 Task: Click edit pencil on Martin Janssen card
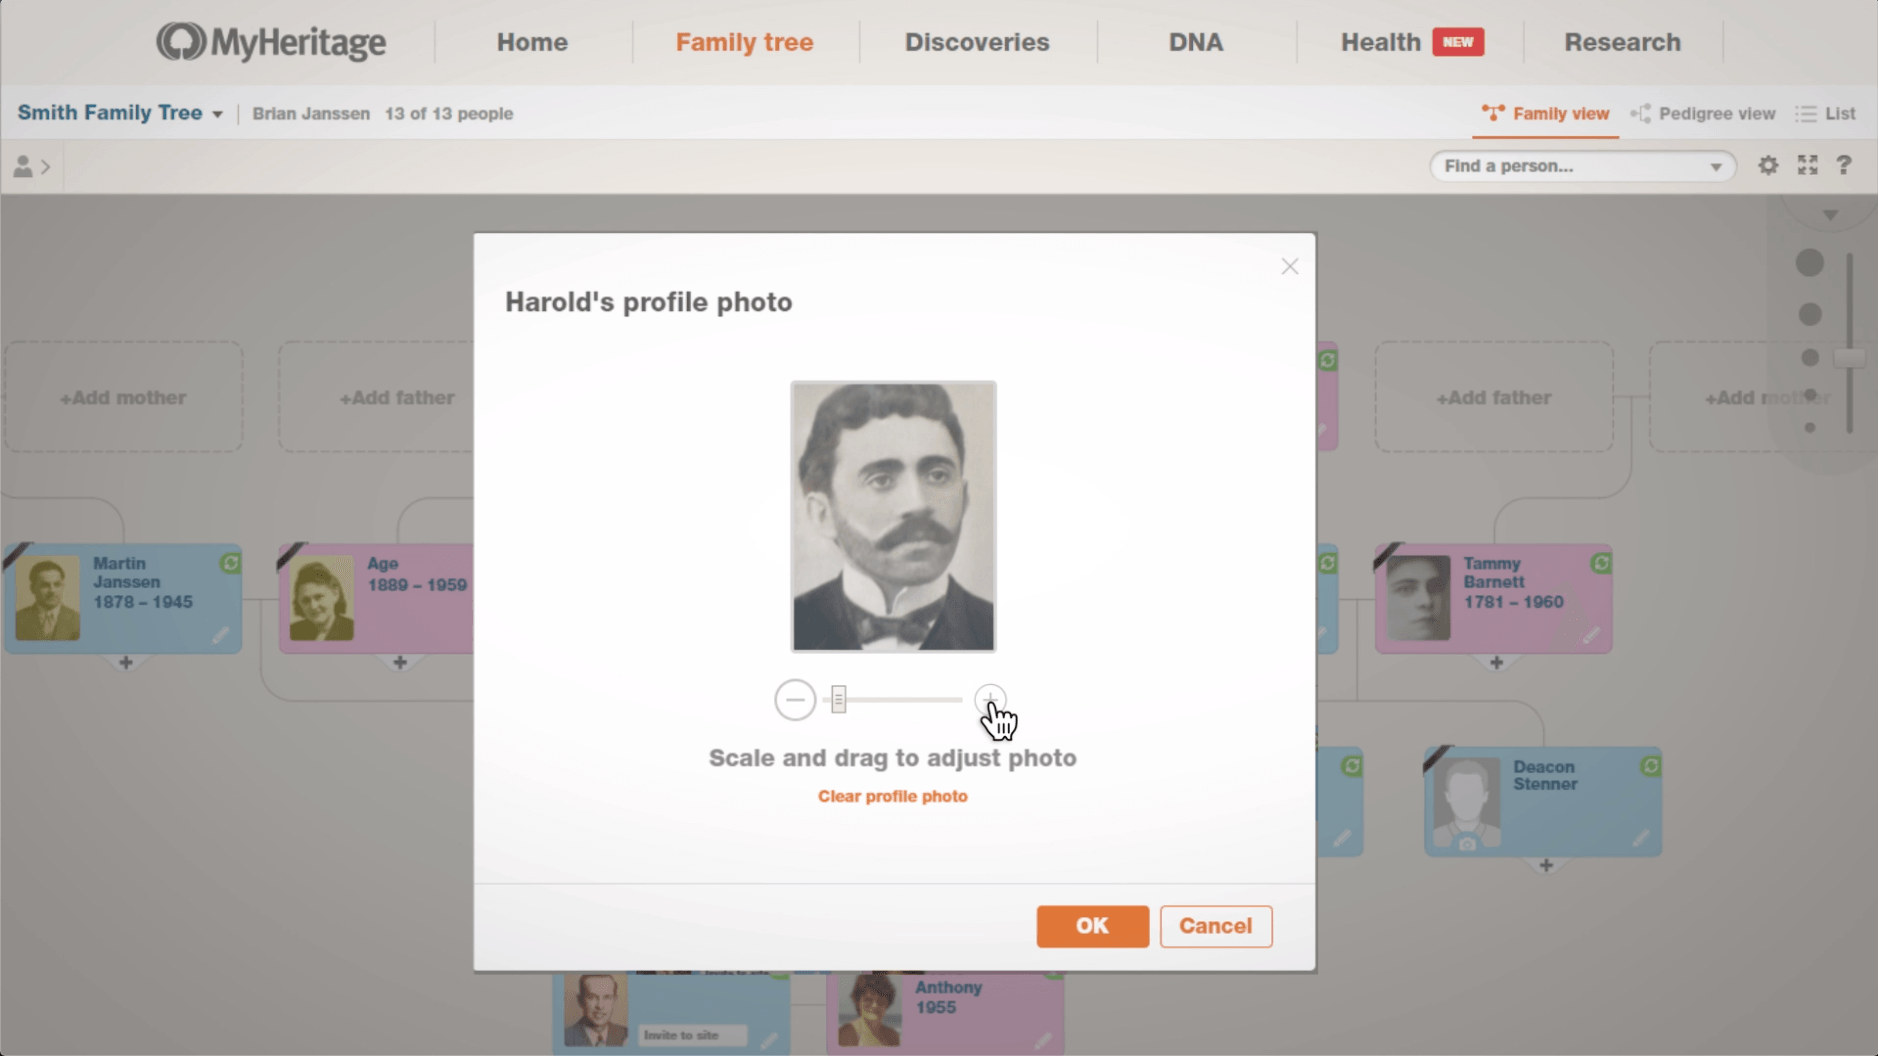pyautogui.click(x=220, y=635)
